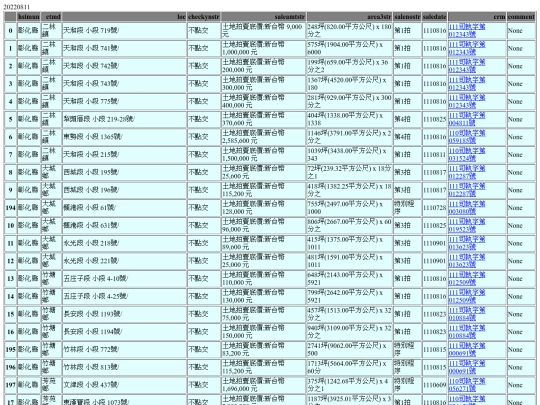Open the 059185號 crm link in row 6
Image resolution: width=540 pixels, height=405 pixels.
[467, 137]
